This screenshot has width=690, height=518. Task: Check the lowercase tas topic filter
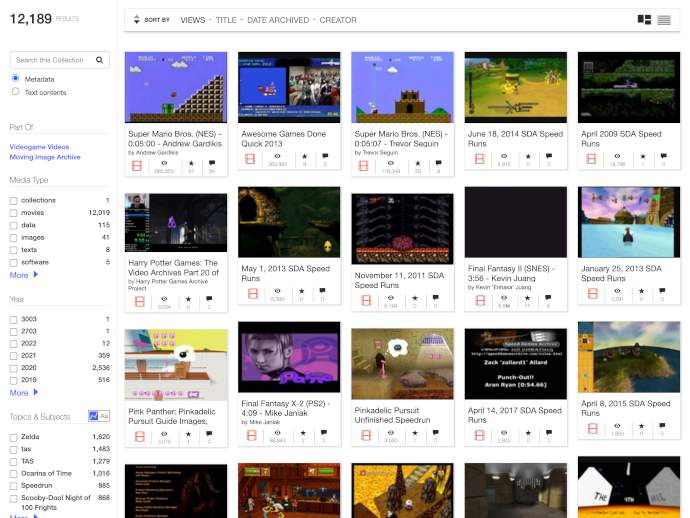tap(14, 450)
